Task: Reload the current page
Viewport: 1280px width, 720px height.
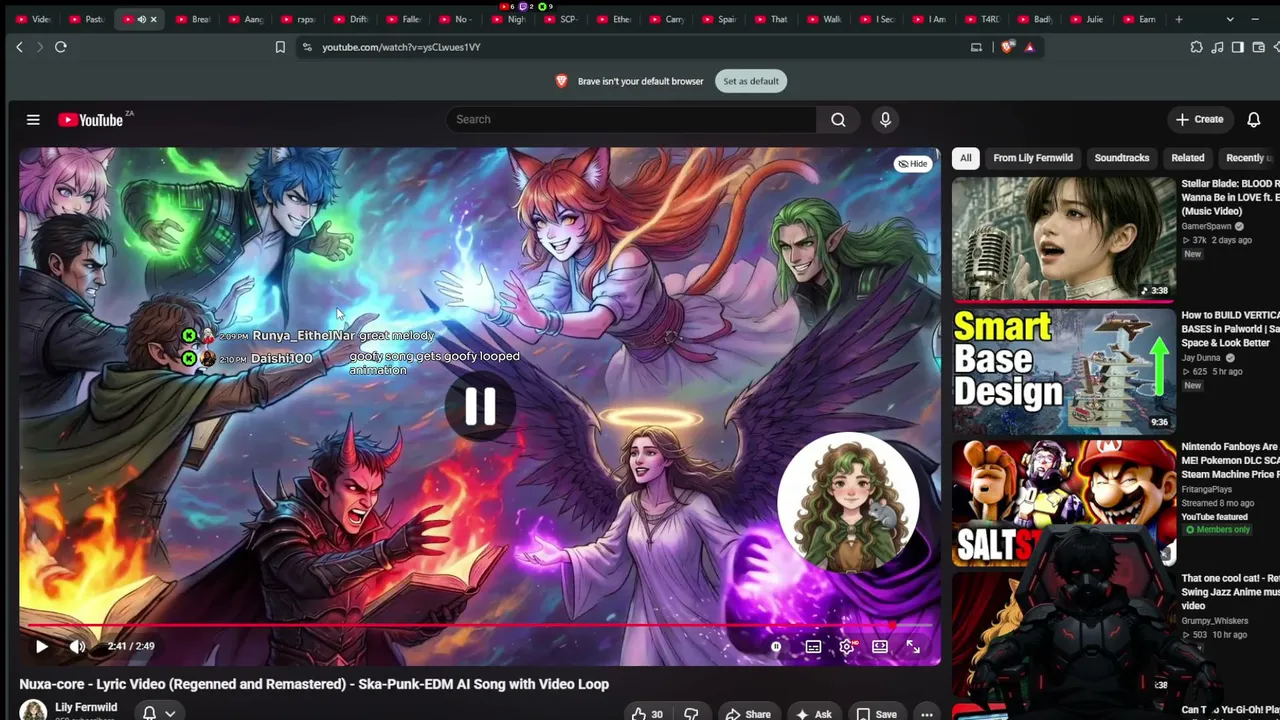Action: tap(61, 47)
